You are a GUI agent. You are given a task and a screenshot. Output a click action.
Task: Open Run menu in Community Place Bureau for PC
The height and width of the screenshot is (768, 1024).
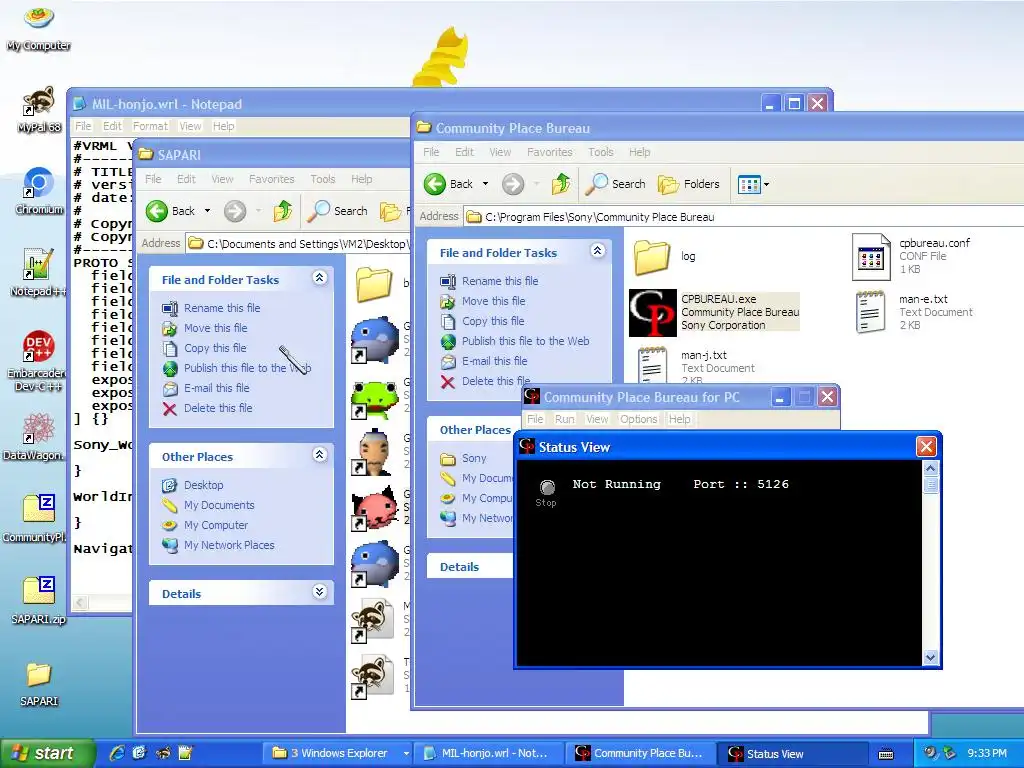pyautogui.click(x=564, y=419)
